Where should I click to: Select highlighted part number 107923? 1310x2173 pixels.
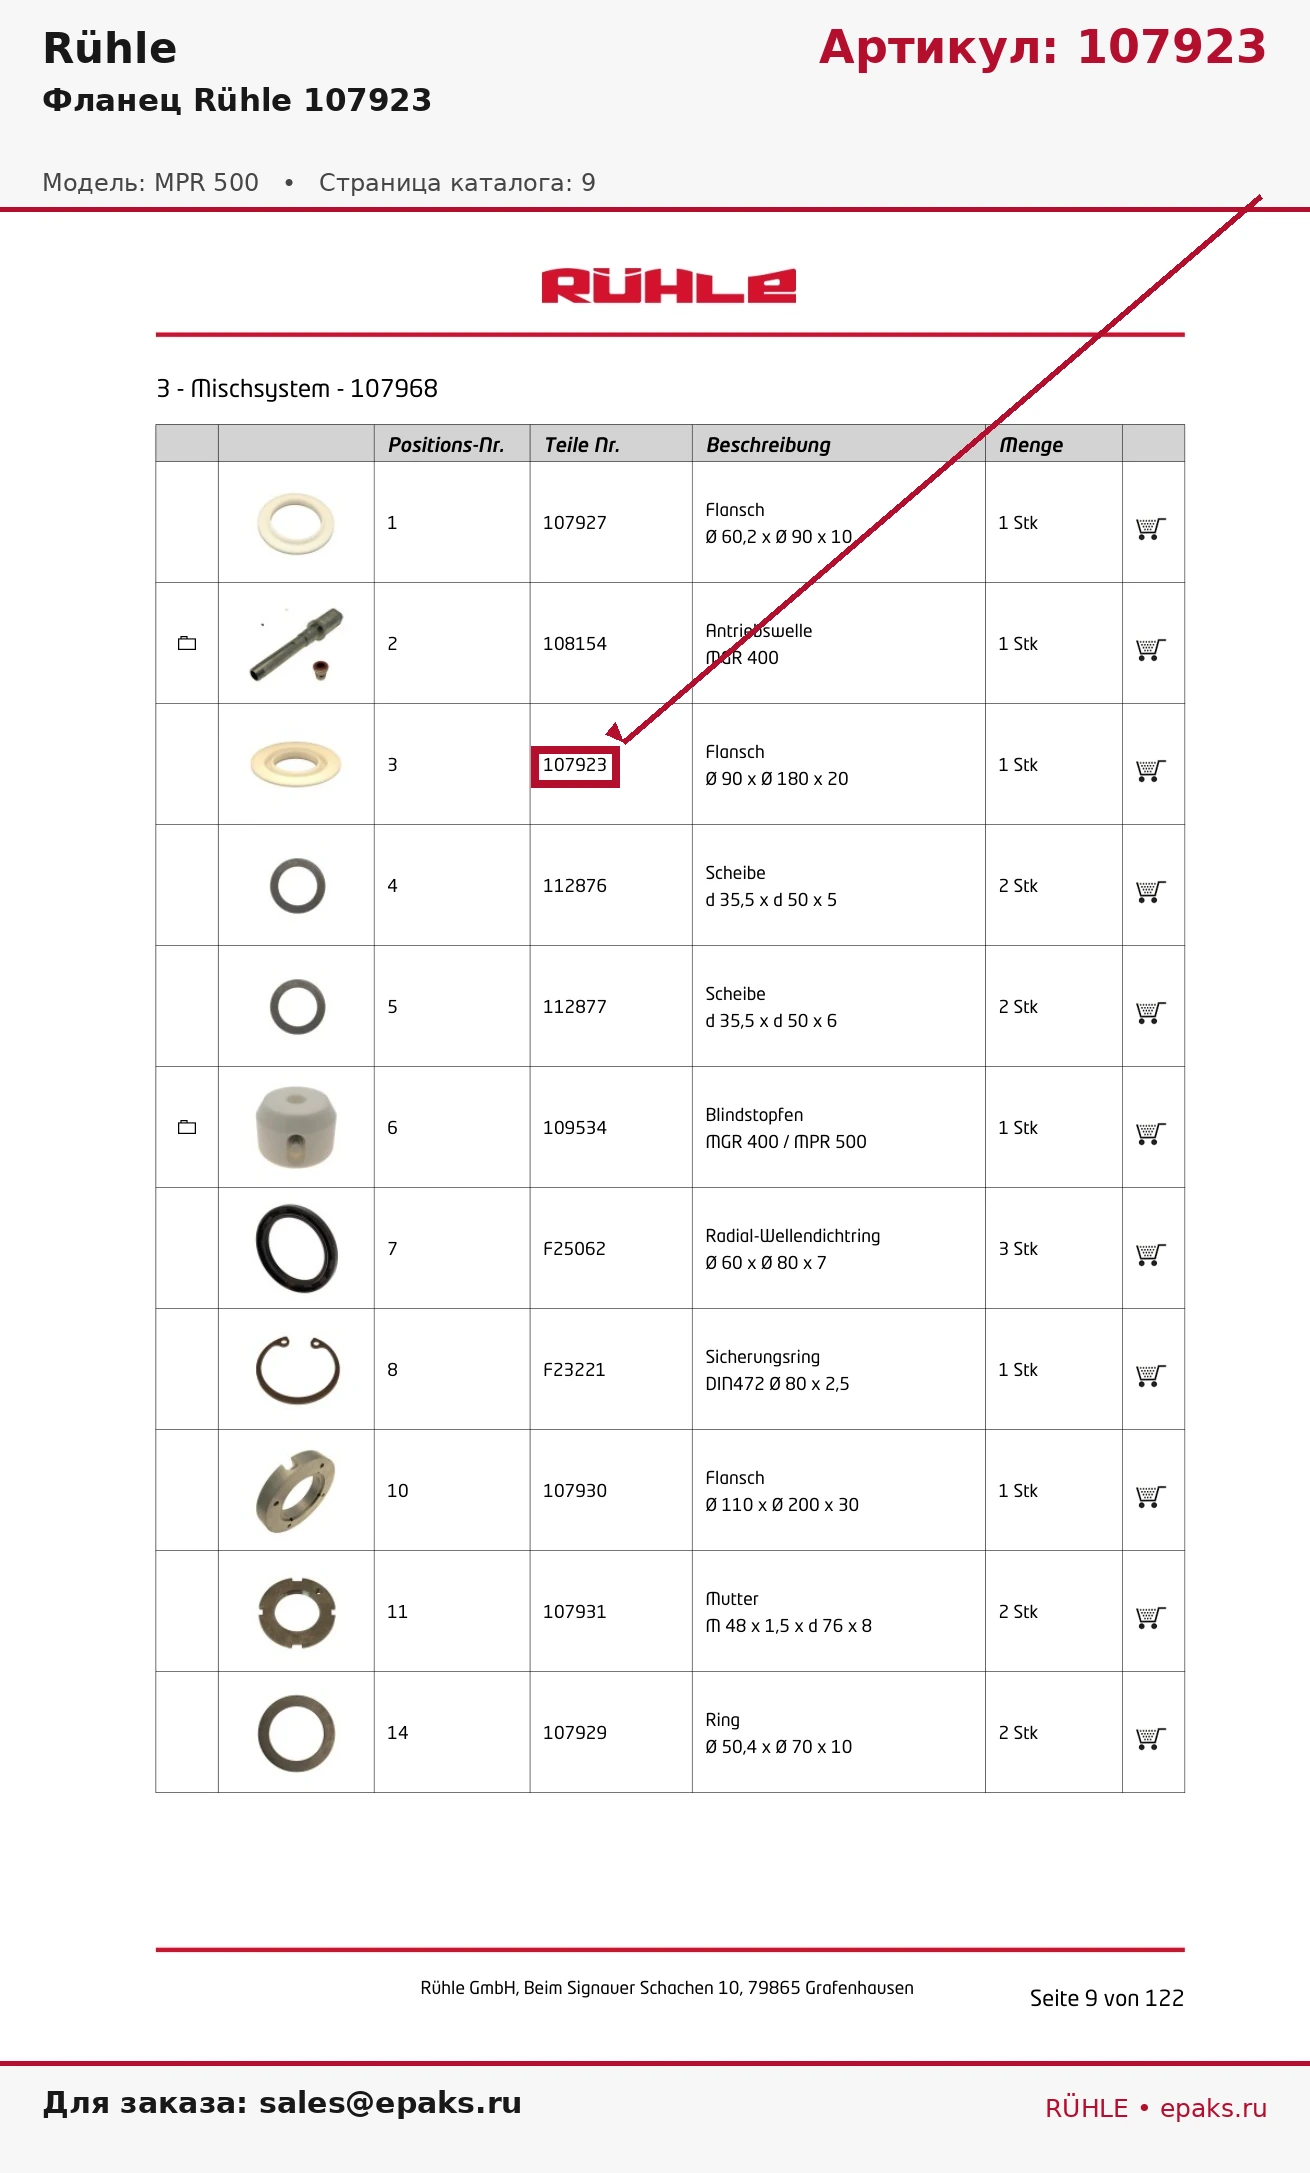pyautogui.click(x=575, y=766)
